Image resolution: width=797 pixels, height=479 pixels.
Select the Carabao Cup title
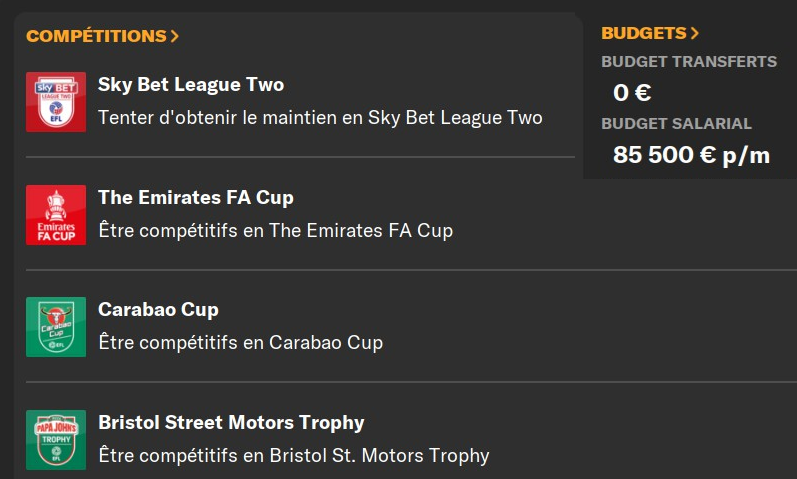pyautogui.click(x=158, y=309)
